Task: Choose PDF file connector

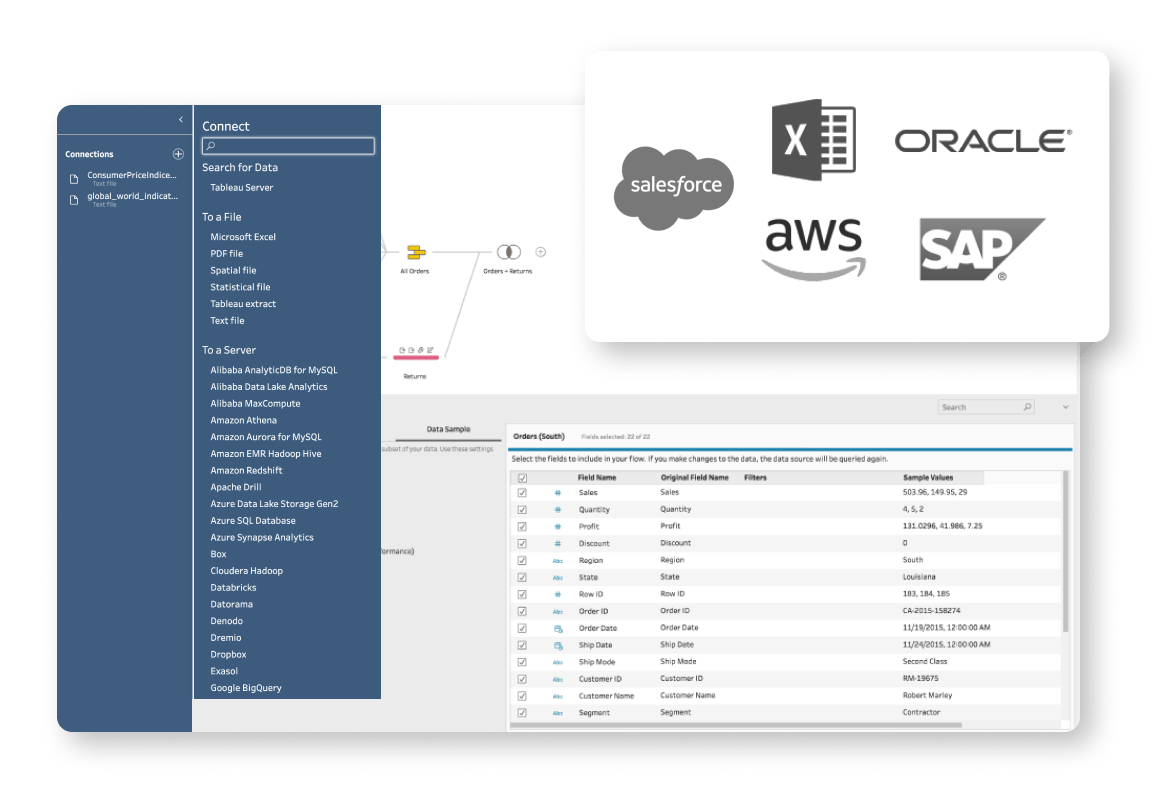Action: click(227, 254)
